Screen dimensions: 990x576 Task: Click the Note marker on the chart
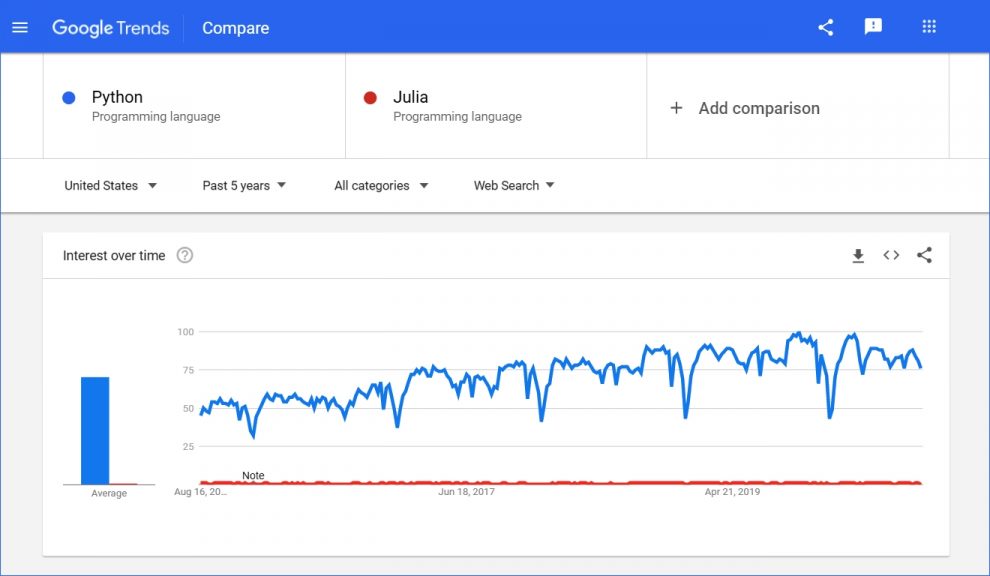click(x=253, y=475)
